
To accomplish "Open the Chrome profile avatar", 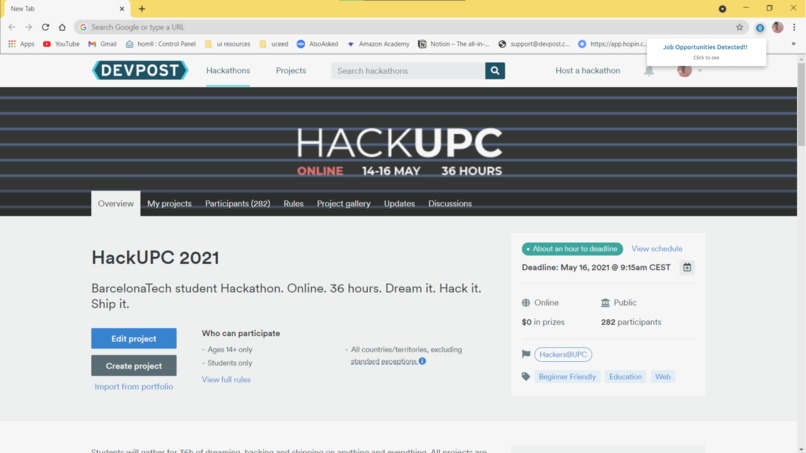I will pyautogui.click(x=777, y=27).
